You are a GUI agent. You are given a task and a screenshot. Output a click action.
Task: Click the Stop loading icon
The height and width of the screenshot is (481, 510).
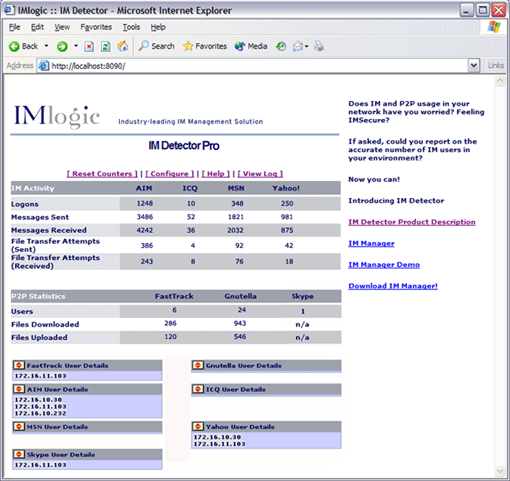pyautogui.click(x=89, y=46)
